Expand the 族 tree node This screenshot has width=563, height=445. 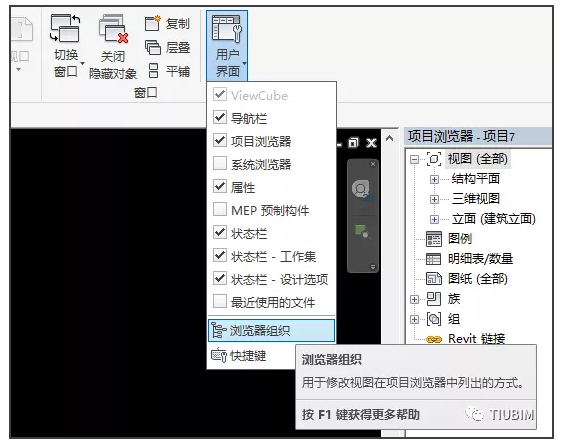click(415, 299)
